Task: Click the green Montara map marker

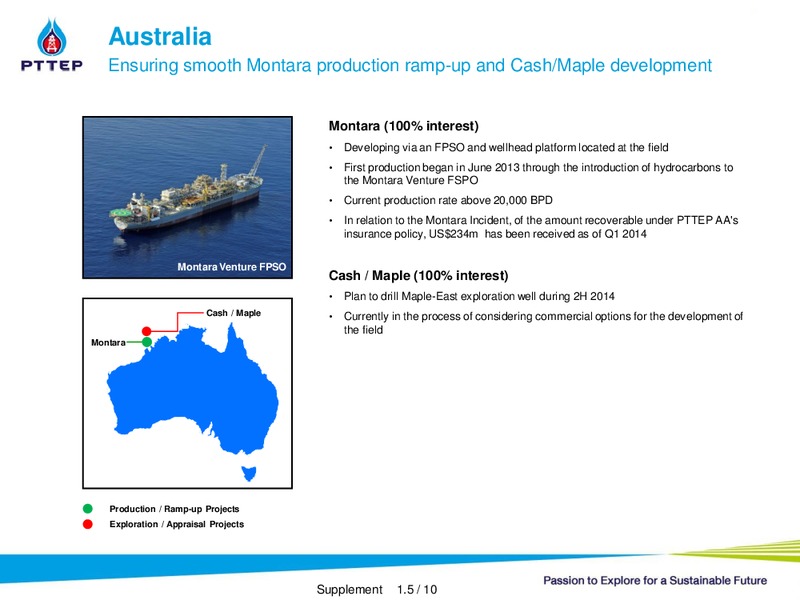Action: tap(147, 342)
